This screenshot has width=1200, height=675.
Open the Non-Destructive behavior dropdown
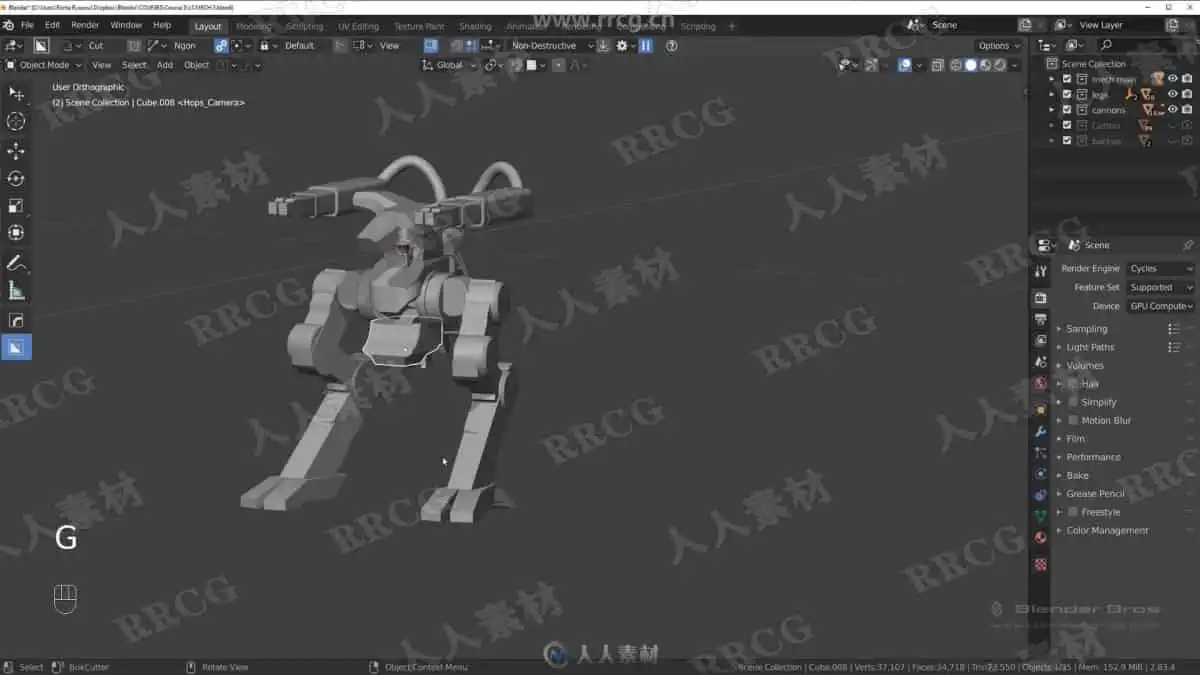pos(551,45)
